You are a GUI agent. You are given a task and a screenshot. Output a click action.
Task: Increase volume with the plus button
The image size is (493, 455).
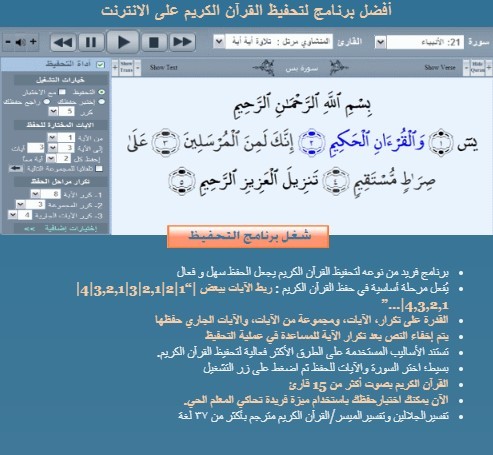pyautogui.click(x=33, y=42)
